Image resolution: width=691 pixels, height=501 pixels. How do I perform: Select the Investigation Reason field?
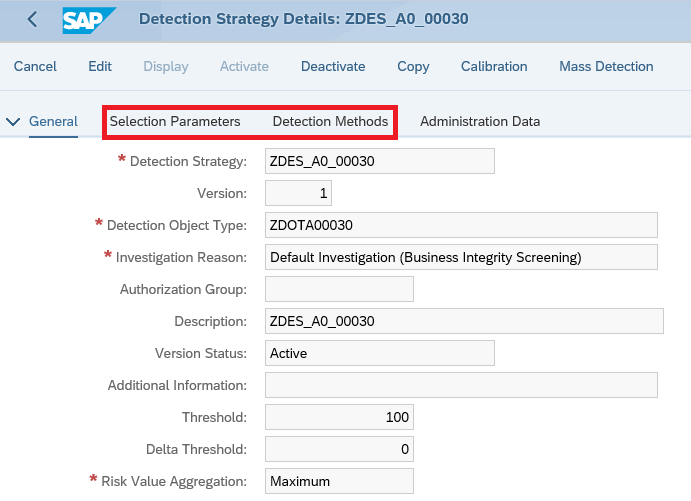tap(461, 257)
